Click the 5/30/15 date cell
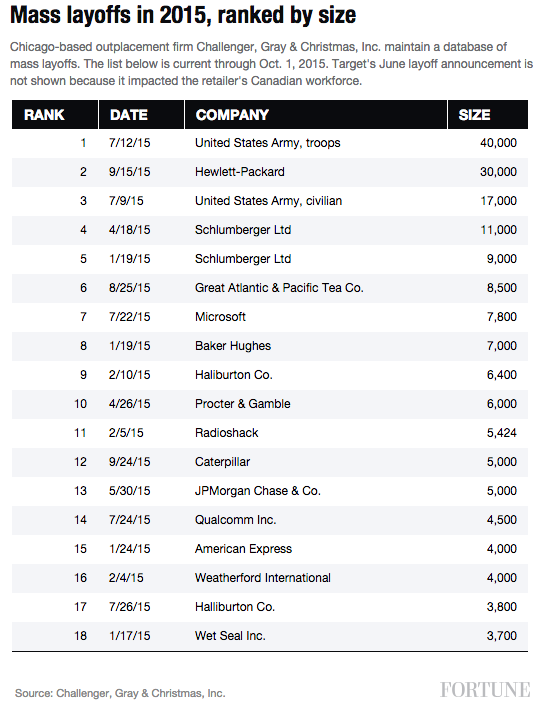This screenshot has width=545, height=710. pos(129,491)
